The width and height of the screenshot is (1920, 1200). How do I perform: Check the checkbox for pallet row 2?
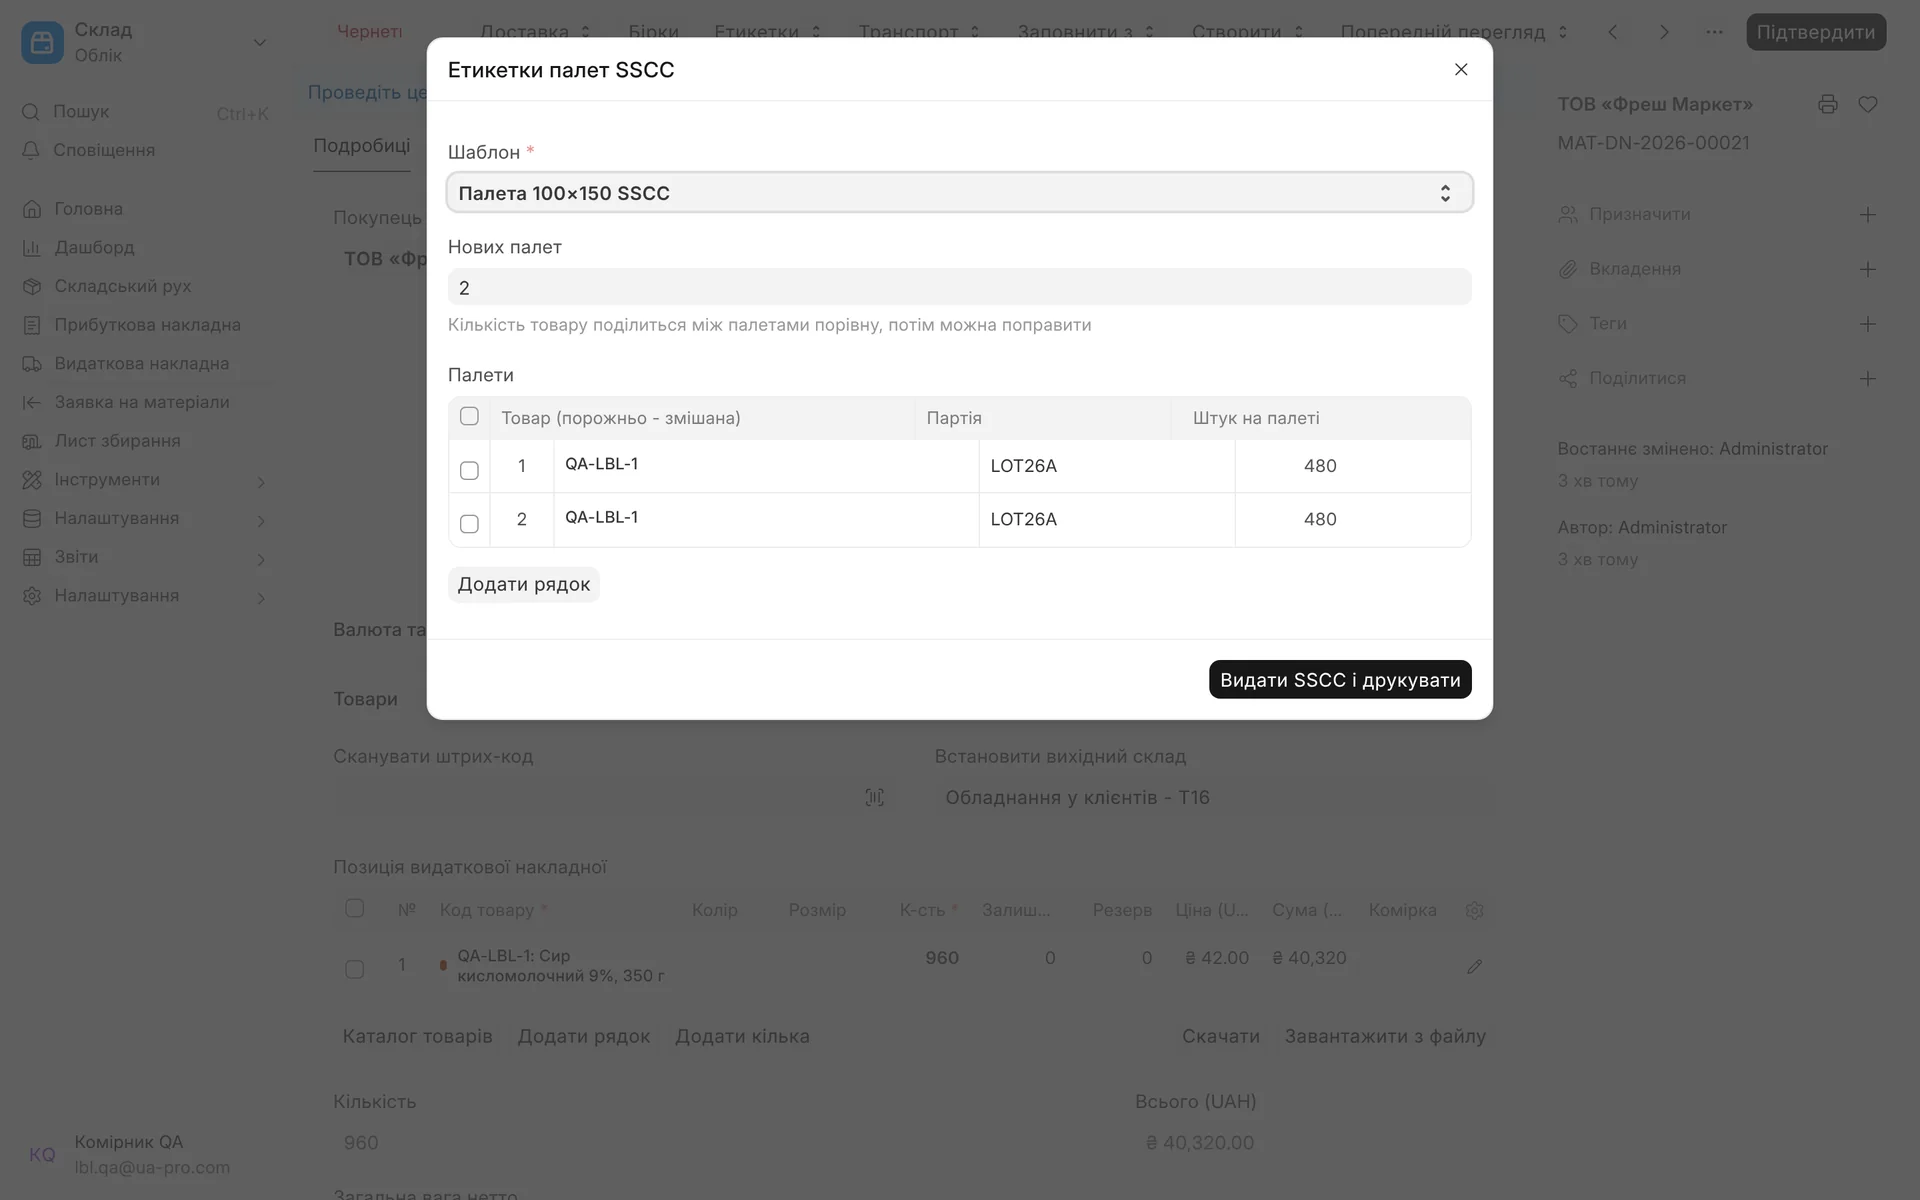click(x=469, y=523)
